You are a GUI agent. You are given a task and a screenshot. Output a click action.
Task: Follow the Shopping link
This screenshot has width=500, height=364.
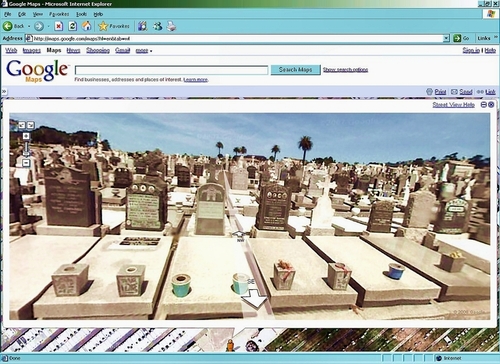(x=98, y=50)
